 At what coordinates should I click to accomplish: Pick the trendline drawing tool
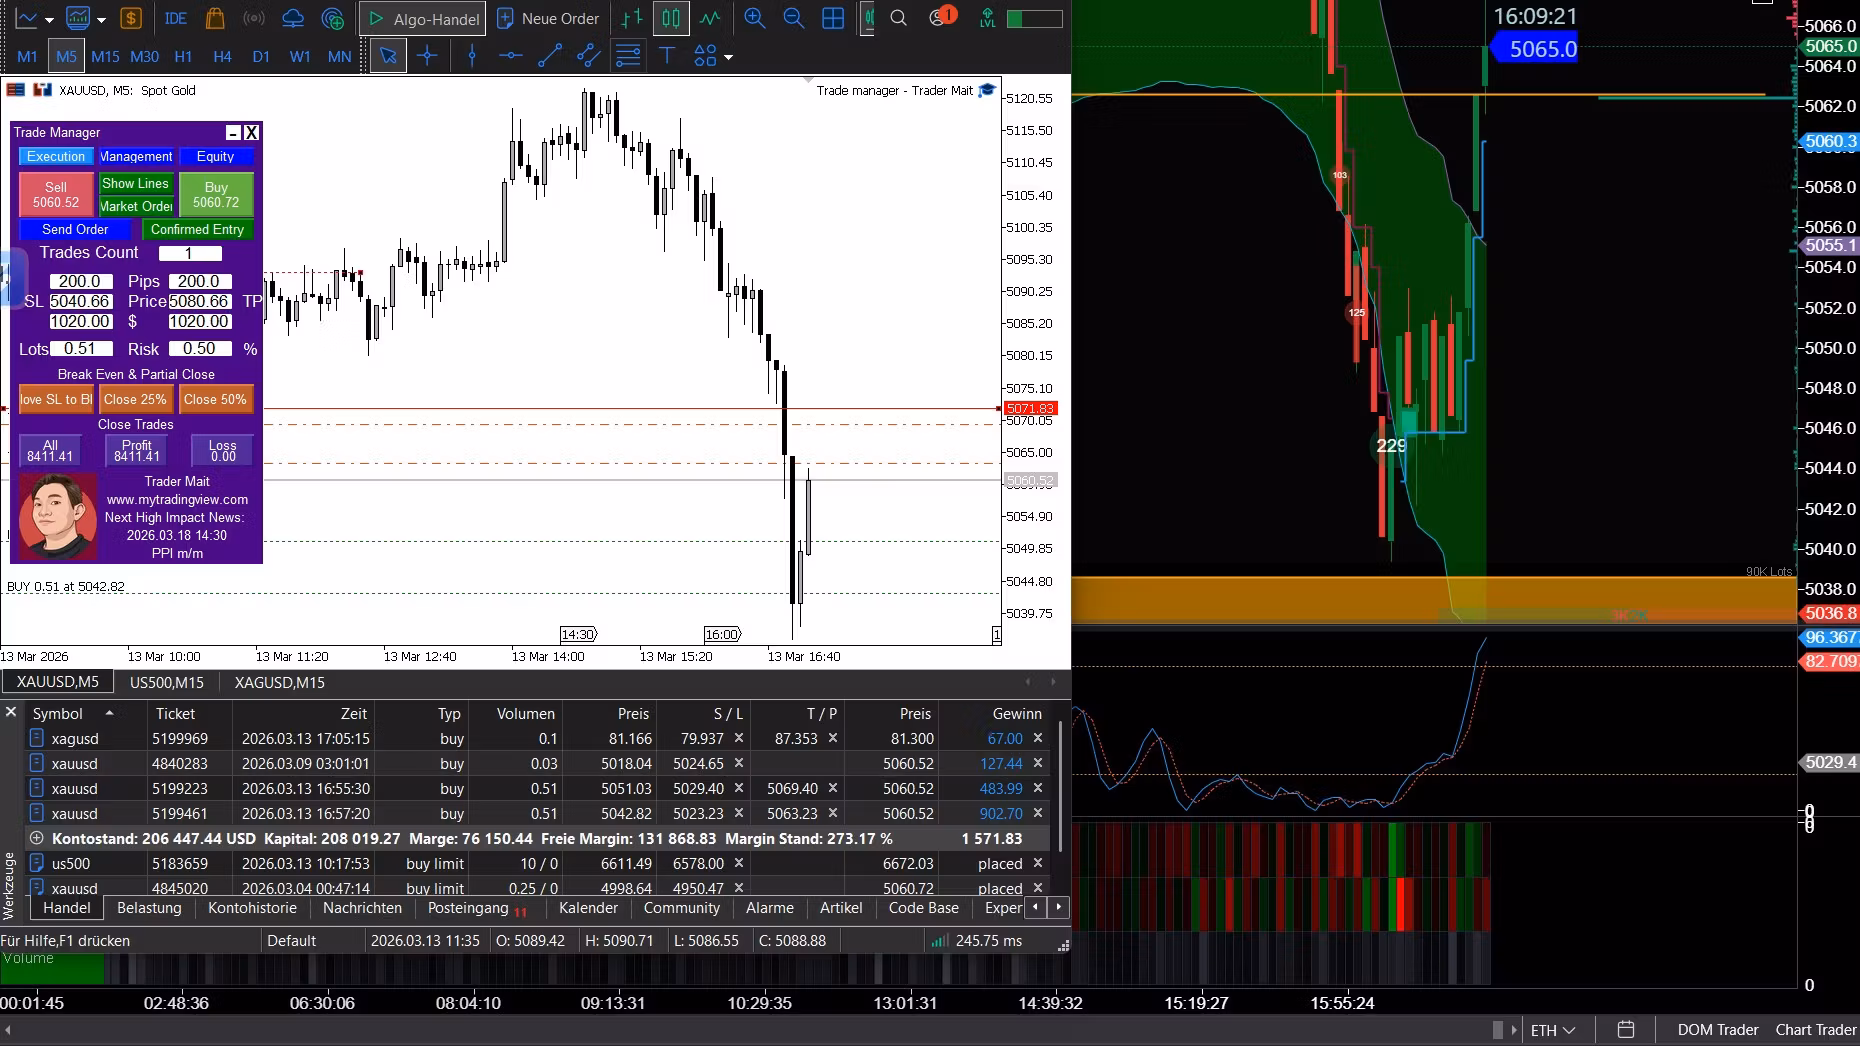coord(549,56)
